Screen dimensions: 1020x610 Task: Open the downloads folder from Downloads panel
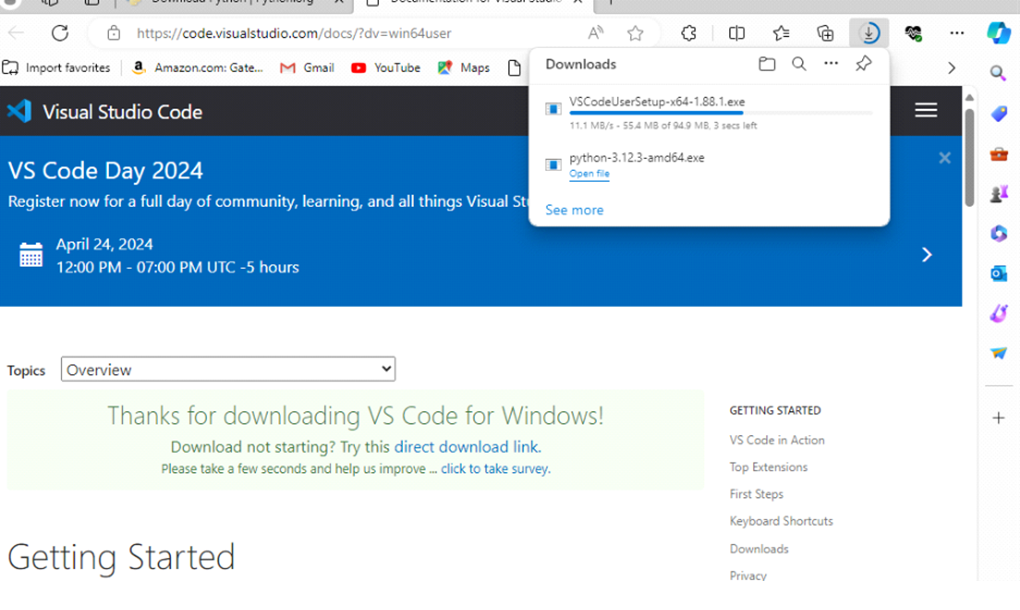click(767, 64)
